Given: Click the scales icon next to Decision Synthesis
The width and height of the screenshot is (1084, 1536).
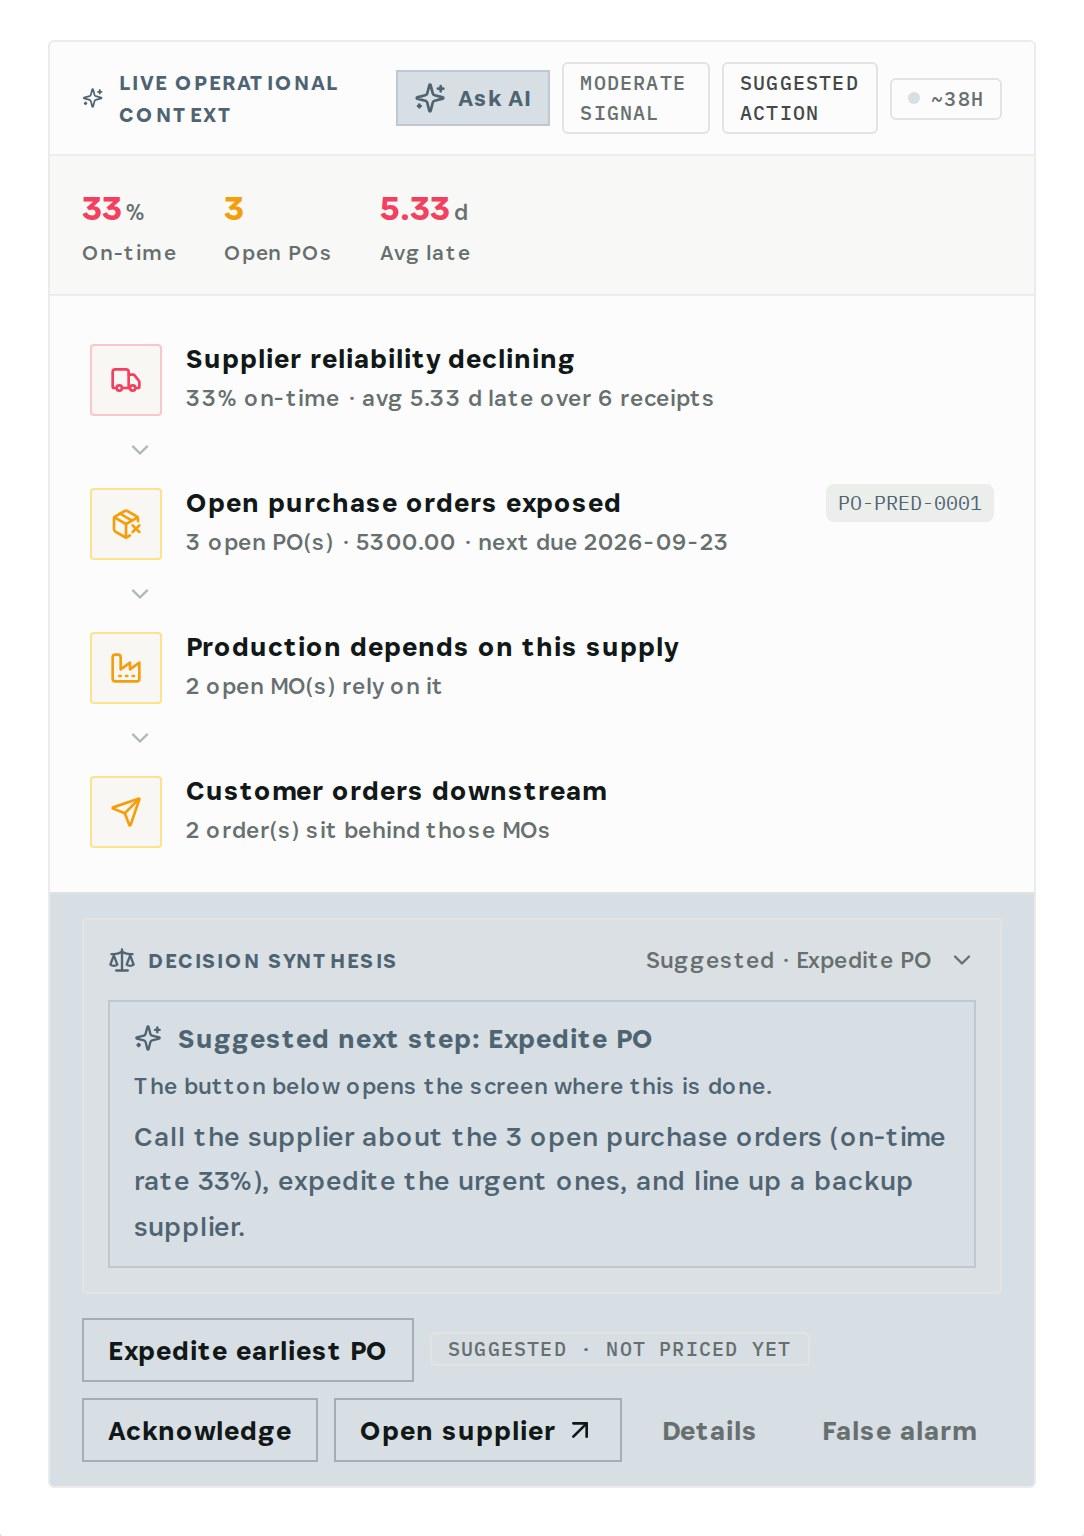Looking at the screenshot, I should tap(122, 961).
